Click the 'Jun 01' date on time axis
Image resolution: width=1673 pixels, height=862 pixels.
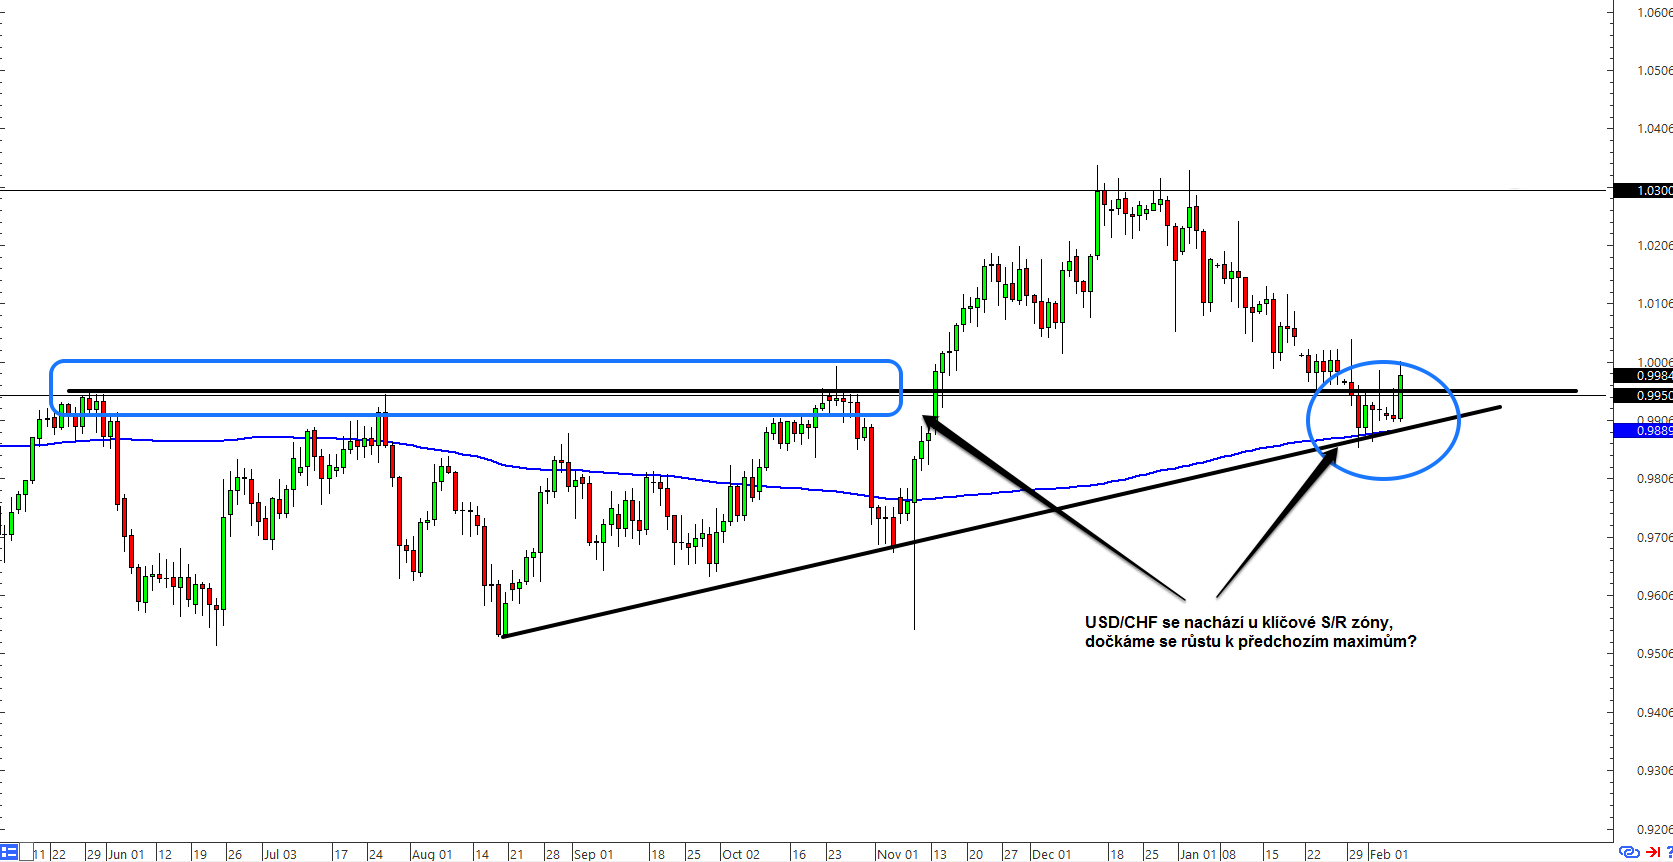pyautogui.click(x=126, y=854)
